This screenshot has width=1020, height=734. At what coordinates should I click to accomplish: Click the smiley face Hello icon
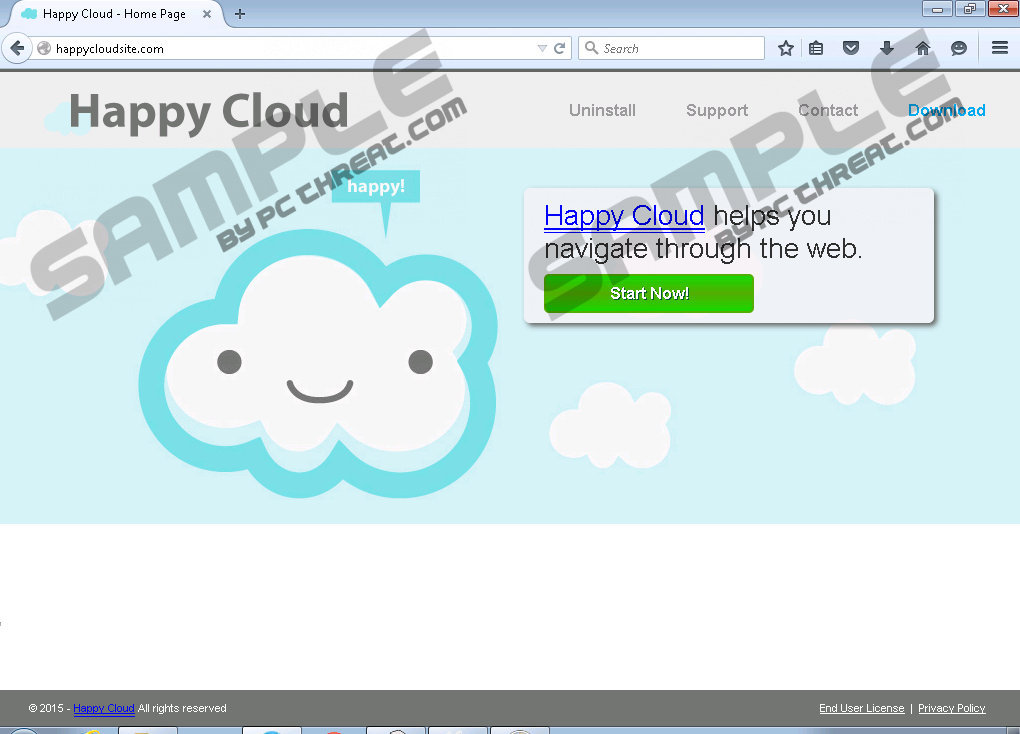[959, 48]
